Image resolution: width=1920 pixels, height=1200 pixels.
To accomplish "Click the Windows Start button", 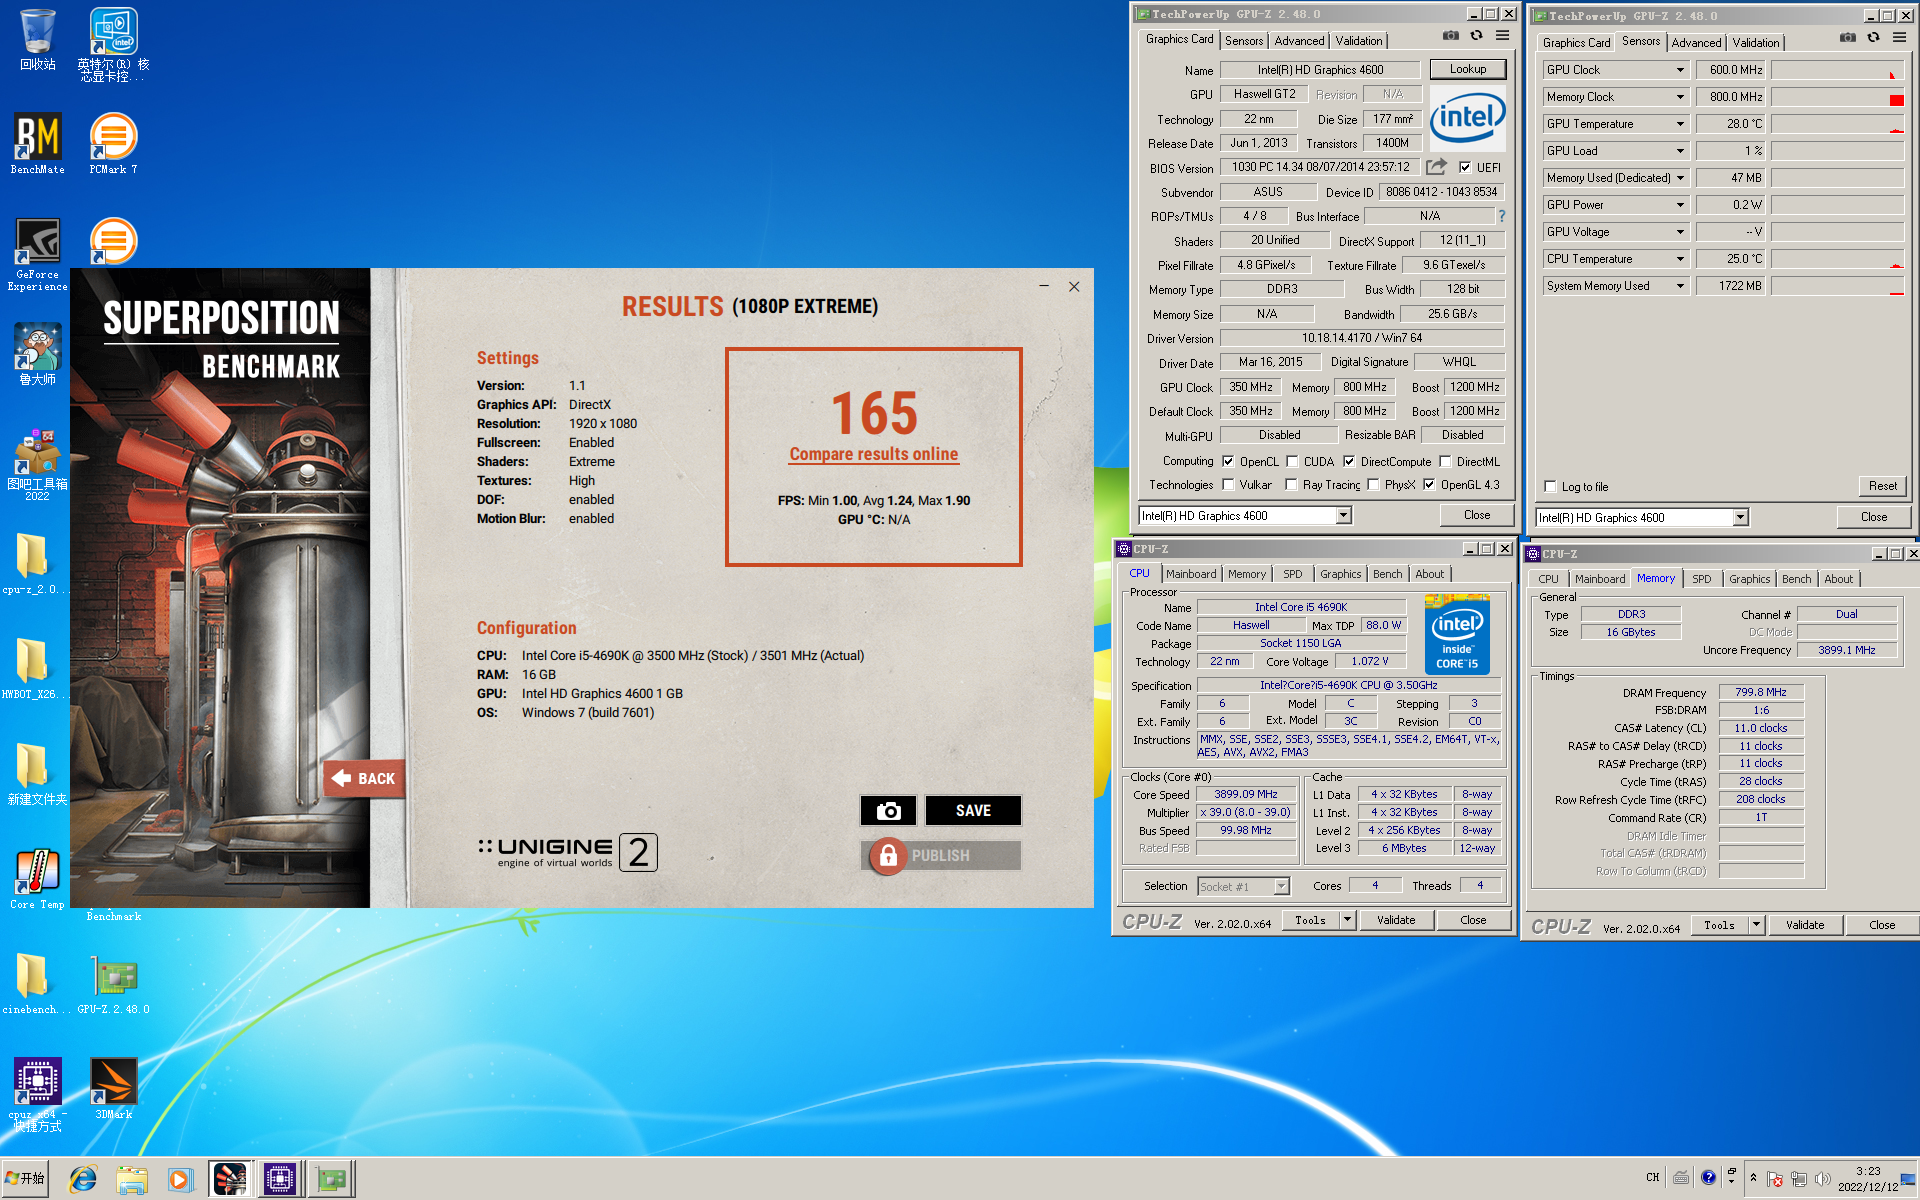I will click(26, 1179).
